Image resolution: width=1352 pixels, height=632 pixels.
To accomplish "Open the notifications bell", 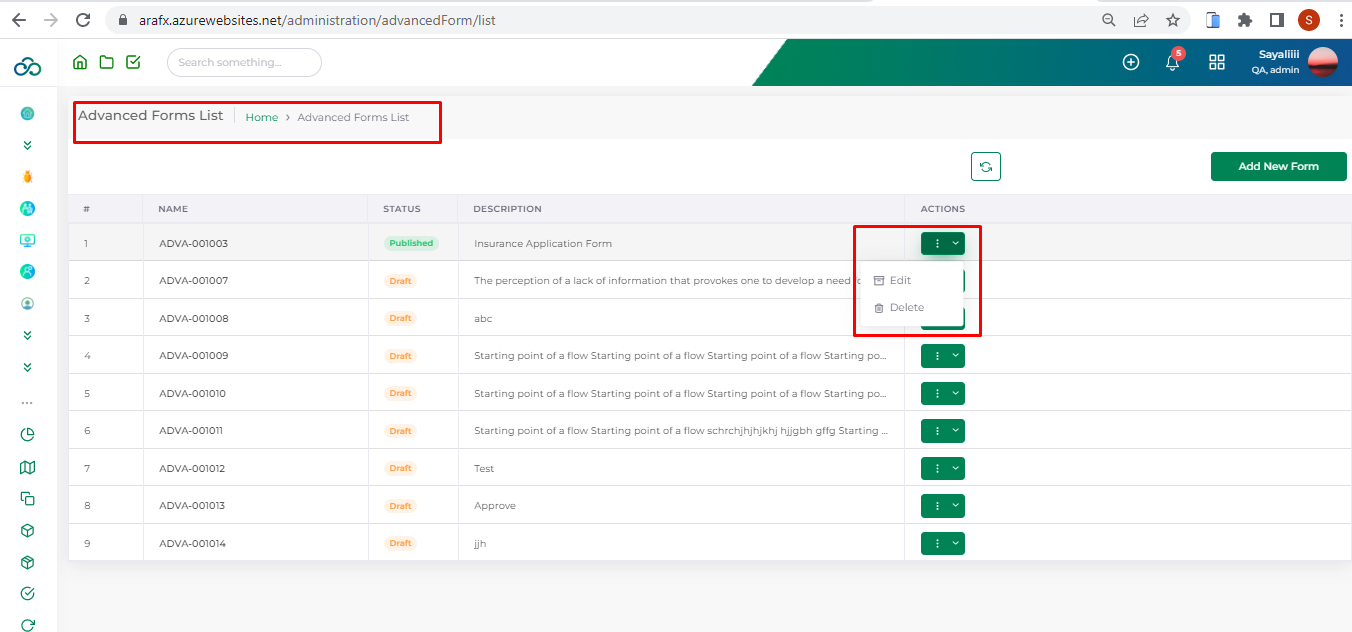I will click(x=1172, y=63).
